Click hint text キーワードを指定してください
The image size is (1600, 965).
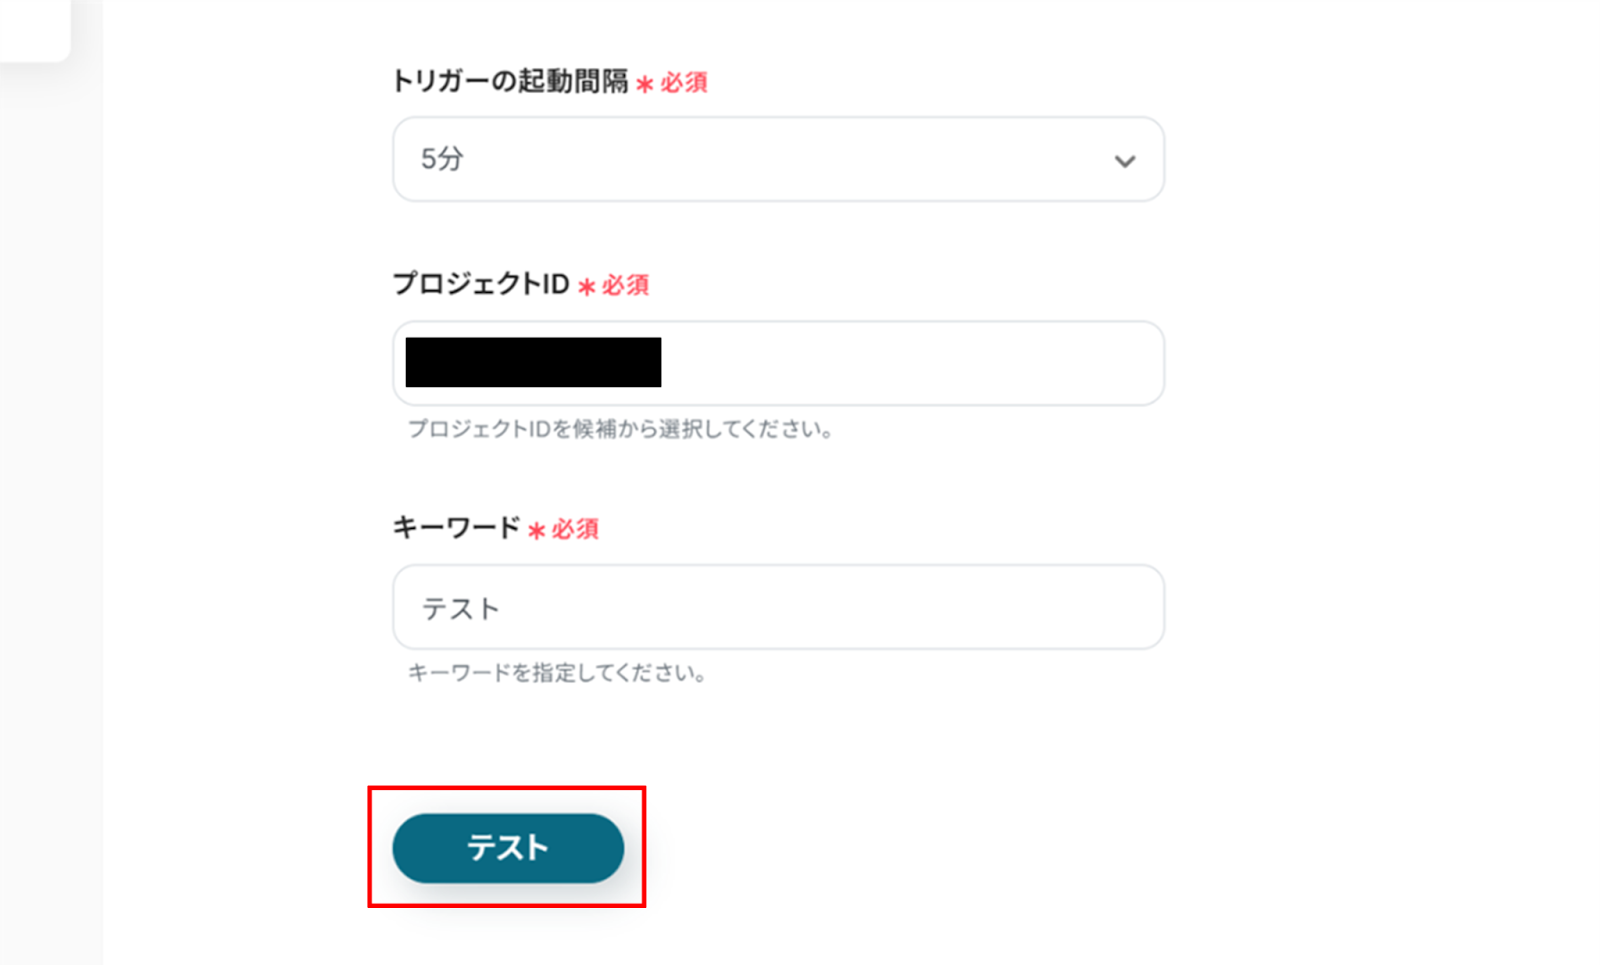[x=557, y=673]
